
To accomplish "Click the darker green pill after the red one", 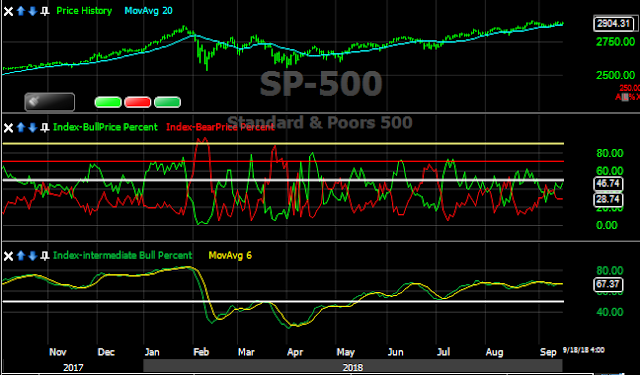I will pos(167,102).
